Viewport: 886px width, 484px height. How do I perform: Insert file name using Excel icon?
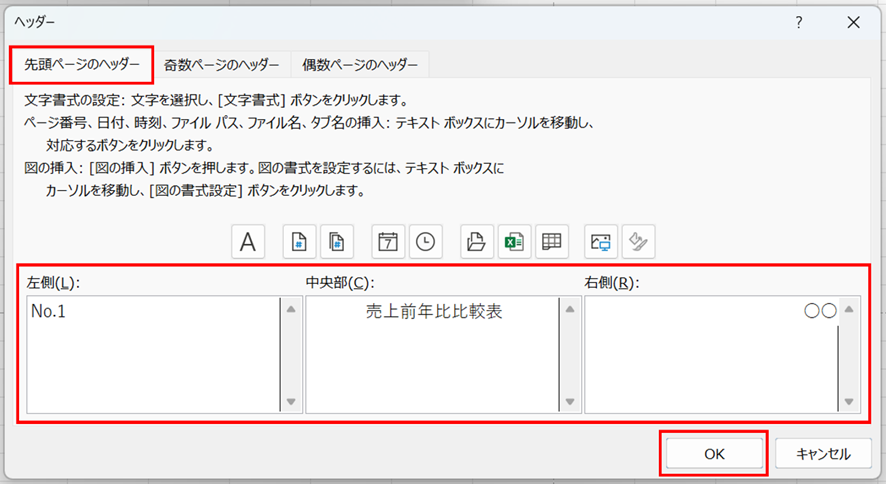pos(514,241)
